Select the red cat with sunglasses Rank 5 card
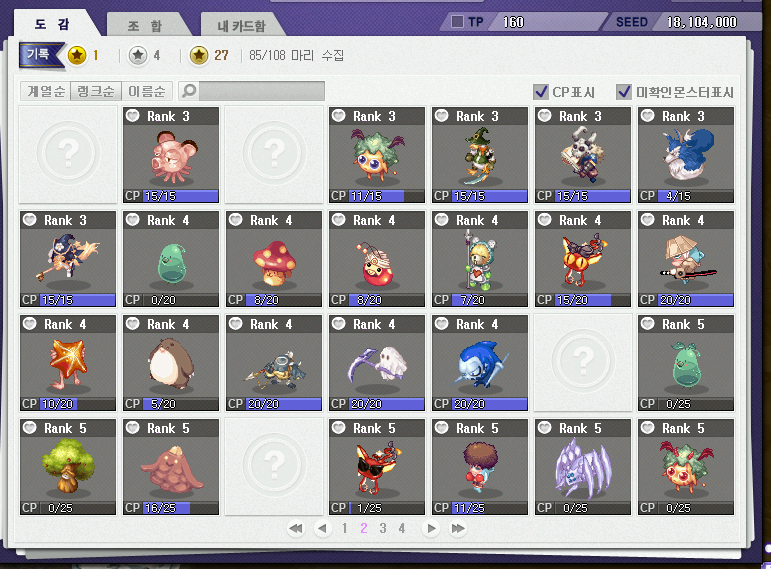 click(377, 467)
